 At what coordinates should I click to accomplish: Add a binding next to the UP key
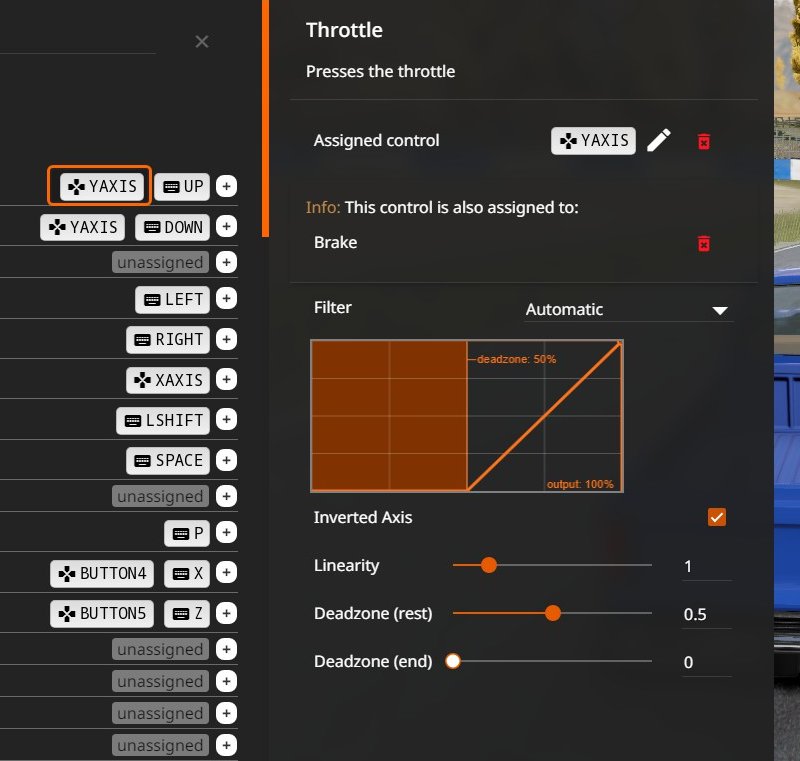pyautogui.click(x=227, y=187)
